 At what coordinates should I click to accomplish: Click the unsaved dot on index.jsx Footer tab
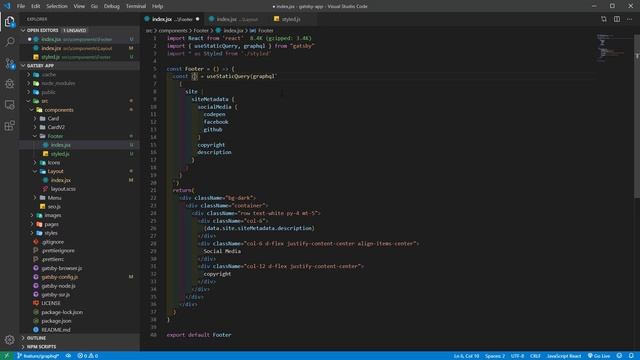(x=198, y=19)
